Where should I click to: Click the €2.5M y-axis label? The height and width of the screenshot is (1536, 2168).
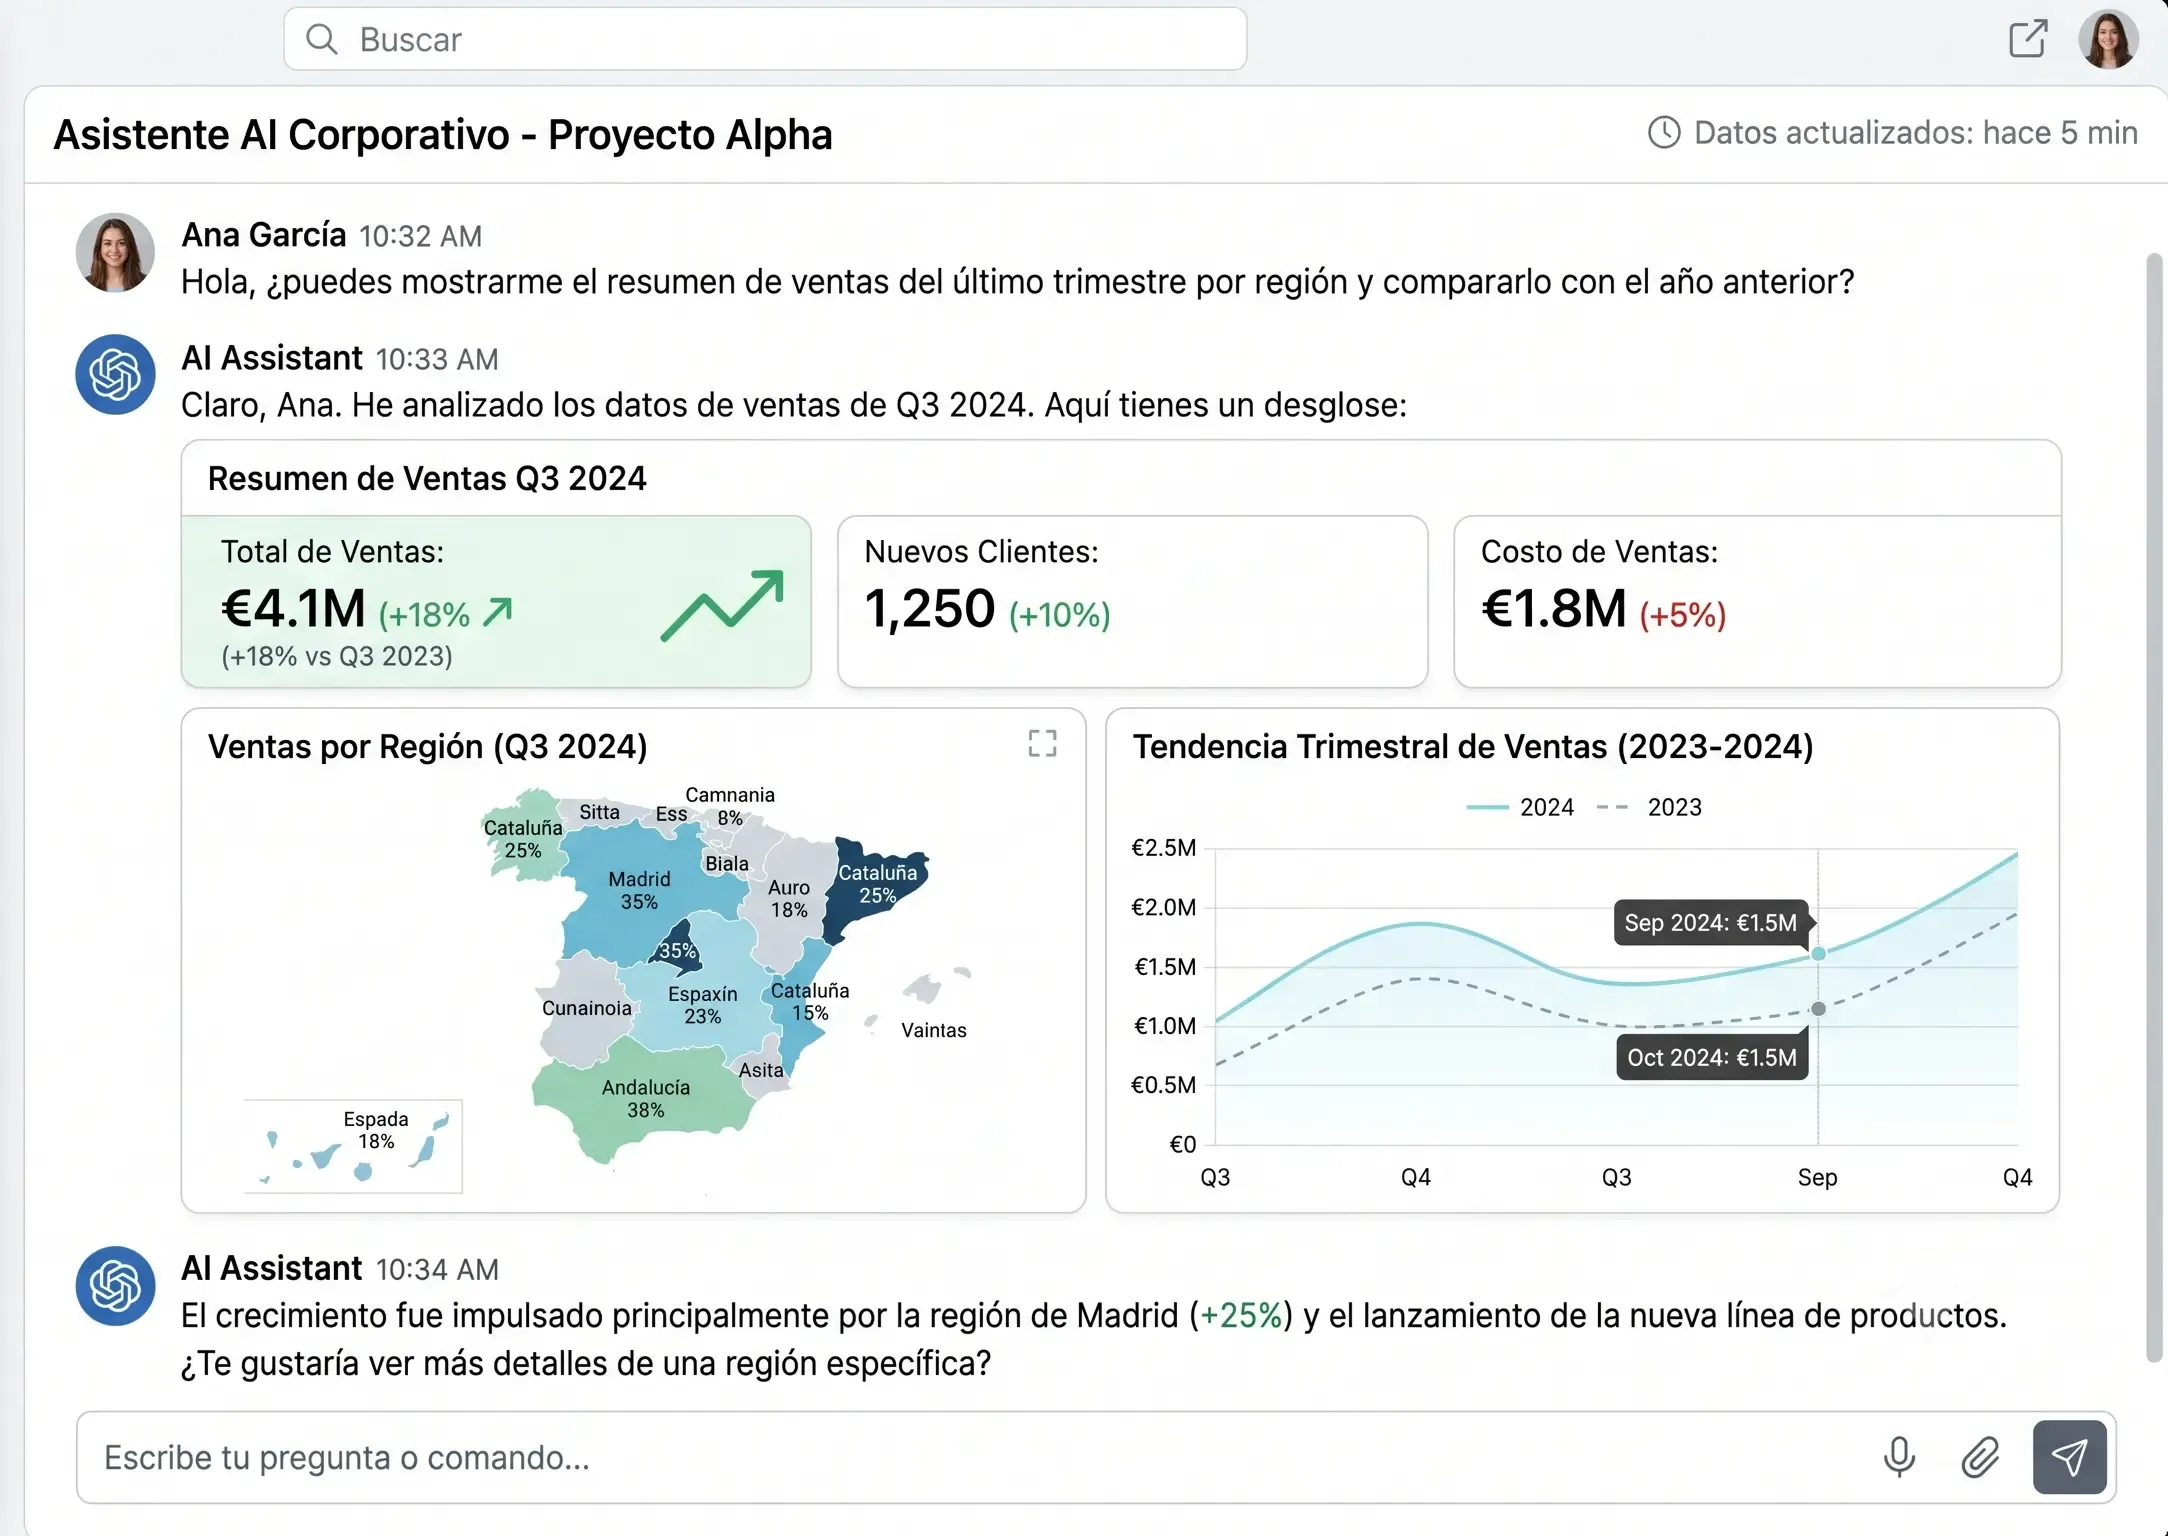(x=1163, y=848)
